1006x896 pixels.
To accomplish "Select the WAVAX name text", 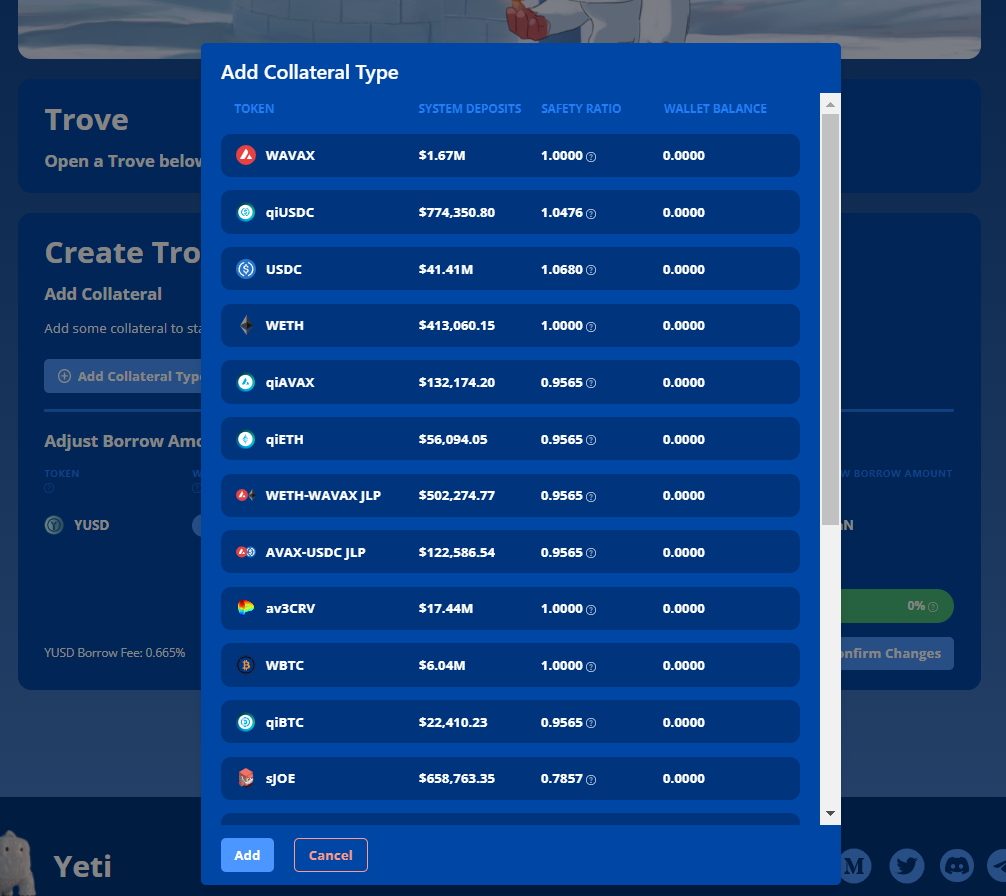I will pyautogui.click(x=290, y=156).
